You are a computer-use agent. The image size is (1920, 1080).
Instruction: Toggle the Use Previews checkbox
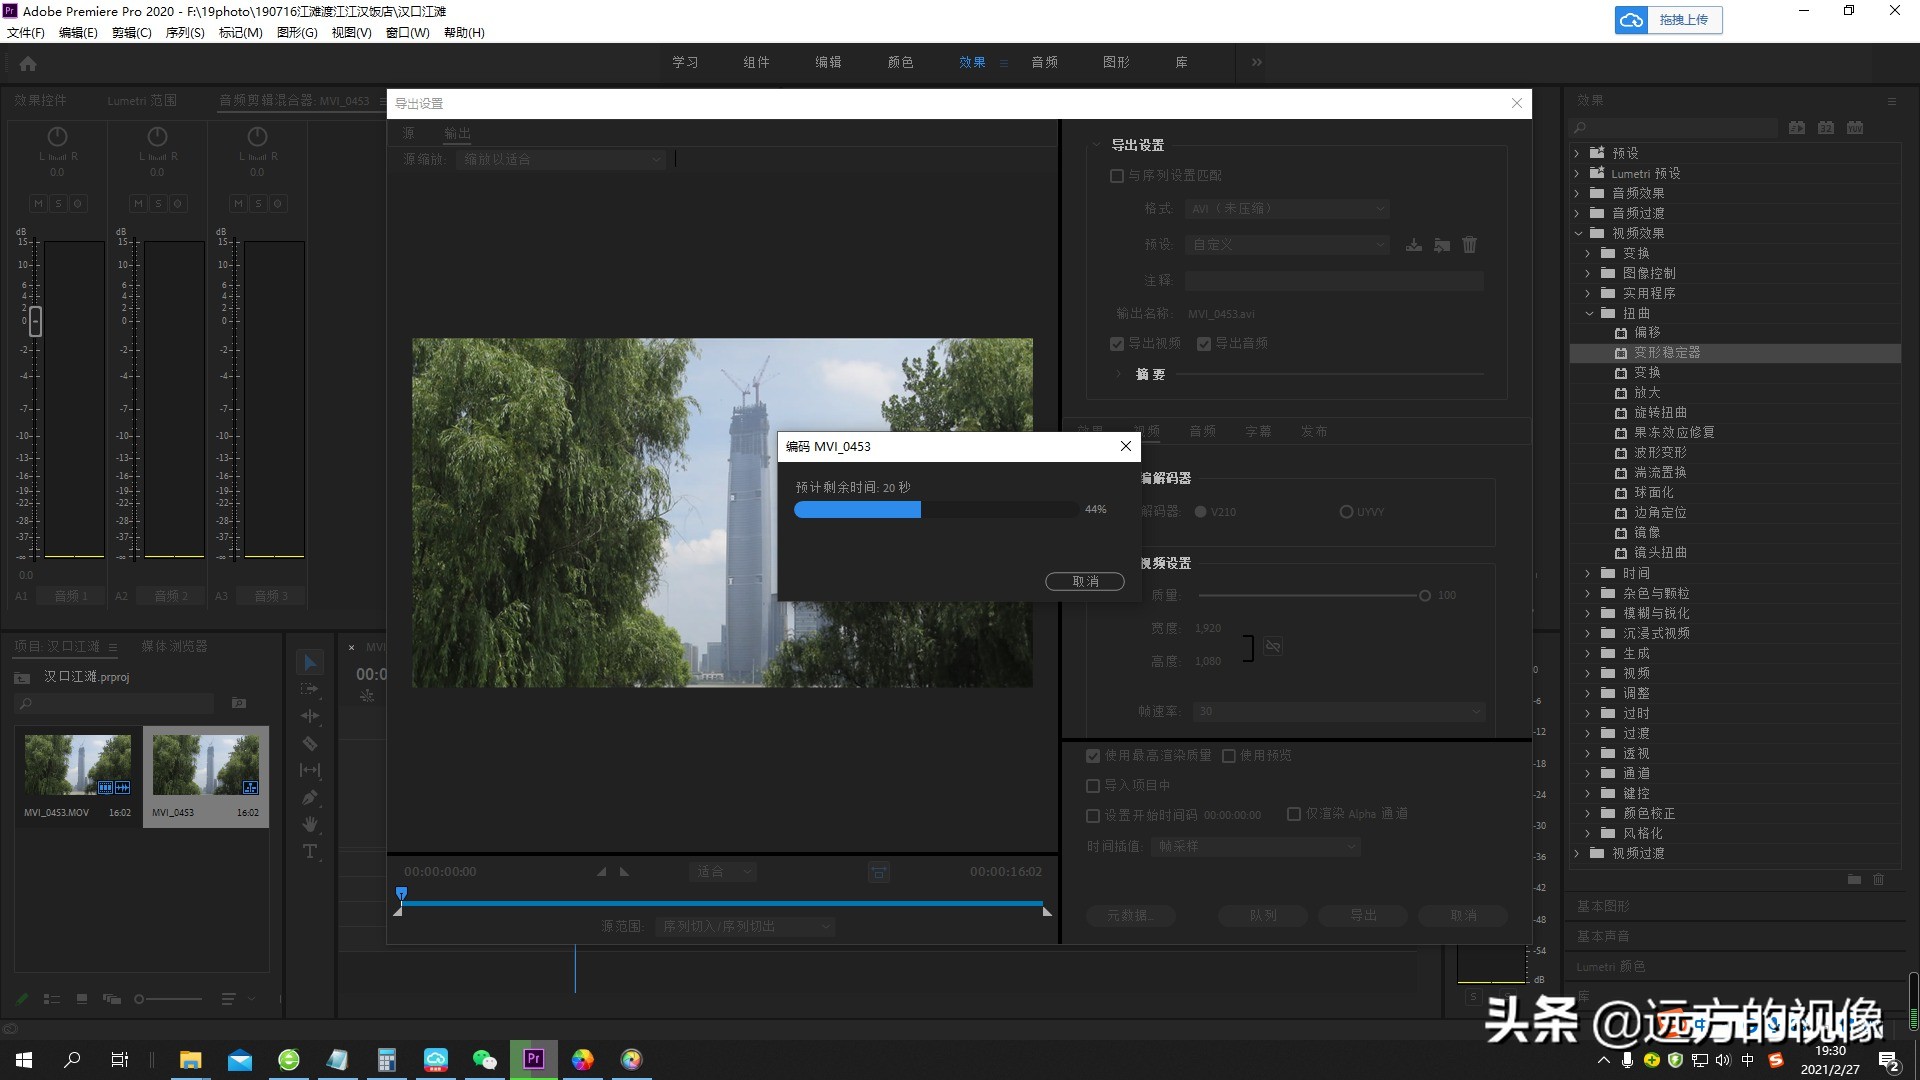(x=1229, y=756)
